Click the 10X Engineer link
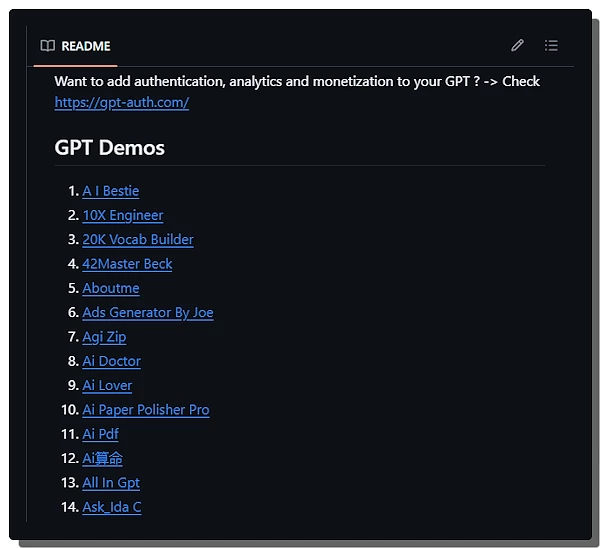The height and width of the screenshot is (548, 600). (x=122, y=215)
